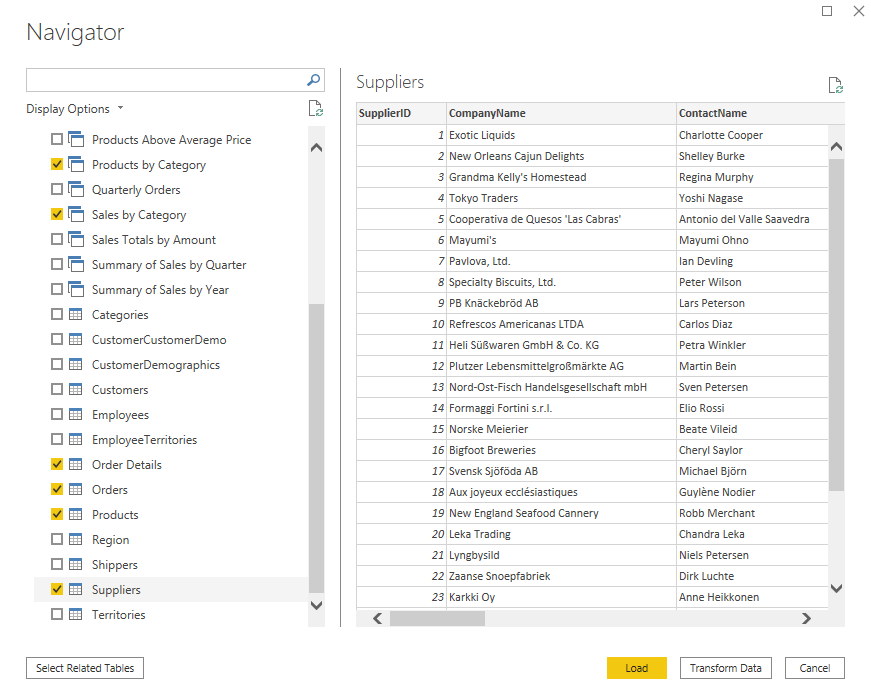Select the Shippers tree item label
Image resolution: width=871 pixels, height=693 pixels.
(114, 565)
